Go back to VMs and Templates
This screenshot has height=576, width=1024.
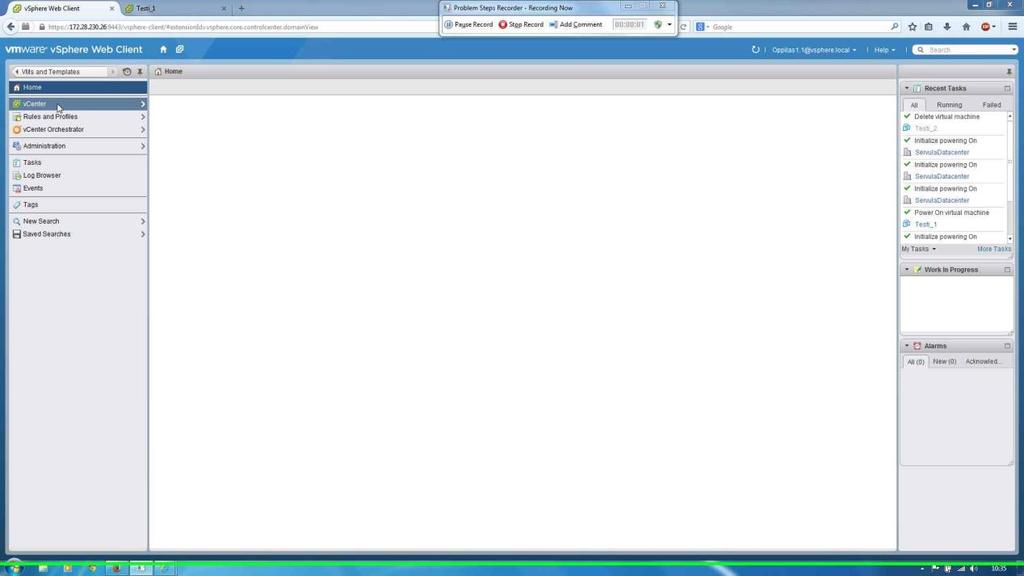60,72
